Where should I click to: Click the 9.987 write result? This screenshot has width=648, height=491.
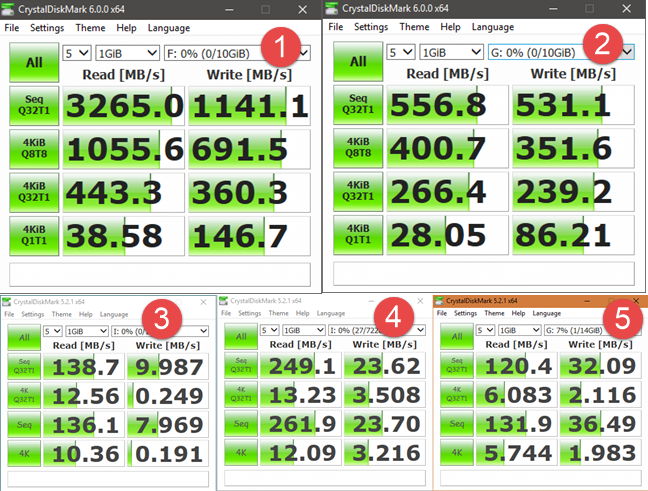[168, 367]
